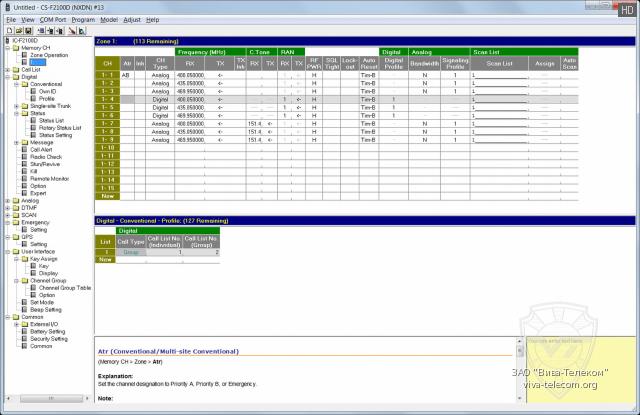Collapse the Digital tree node
The height and width of the screenshot is (415, 640).
(7, 77)
